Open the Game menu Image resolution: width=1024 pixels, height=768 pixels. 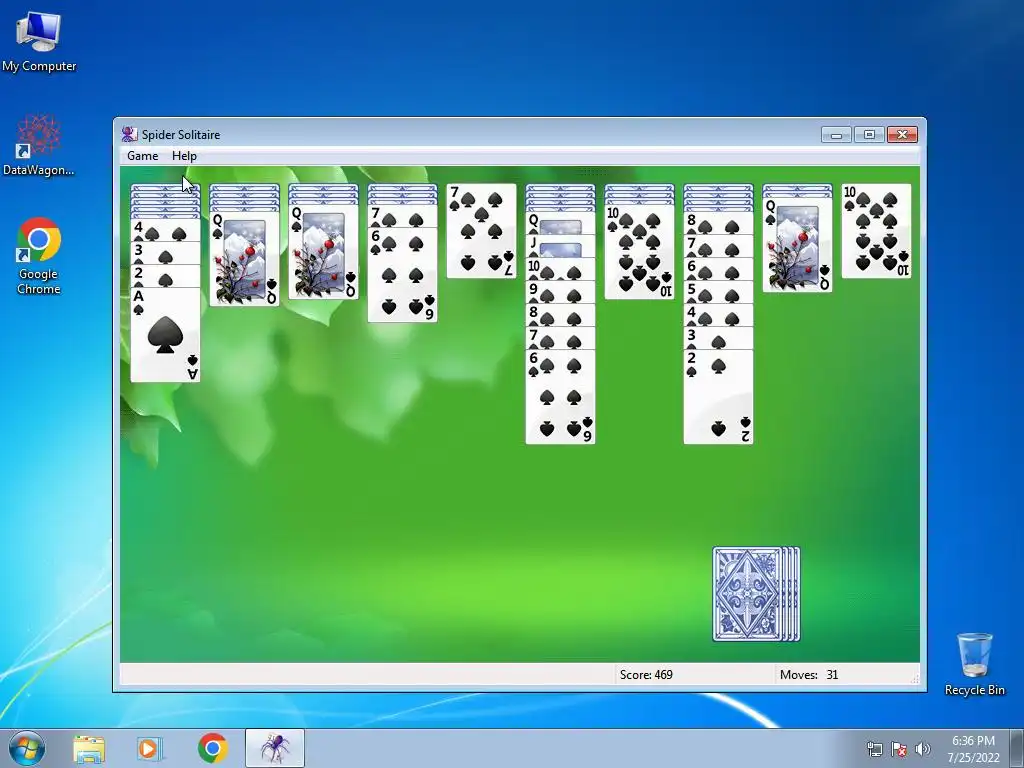142,156
